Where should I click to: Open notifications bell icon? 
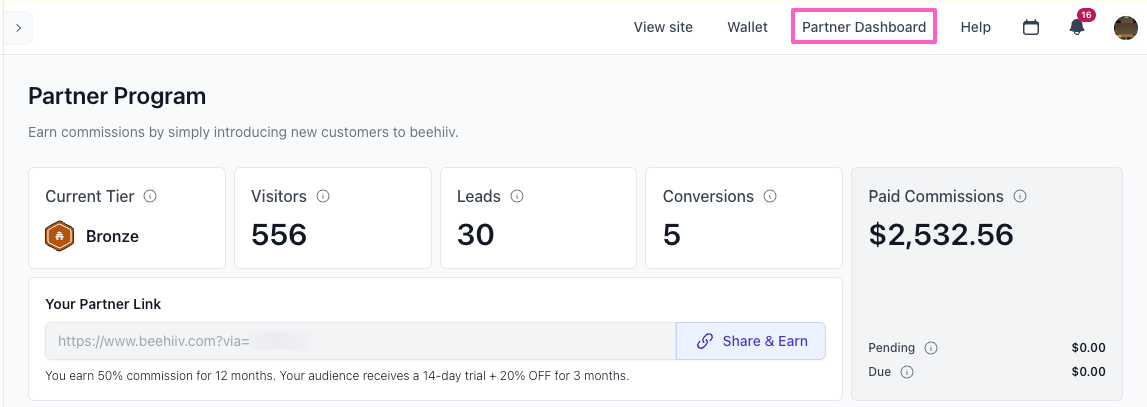(x=1077, y=28)
